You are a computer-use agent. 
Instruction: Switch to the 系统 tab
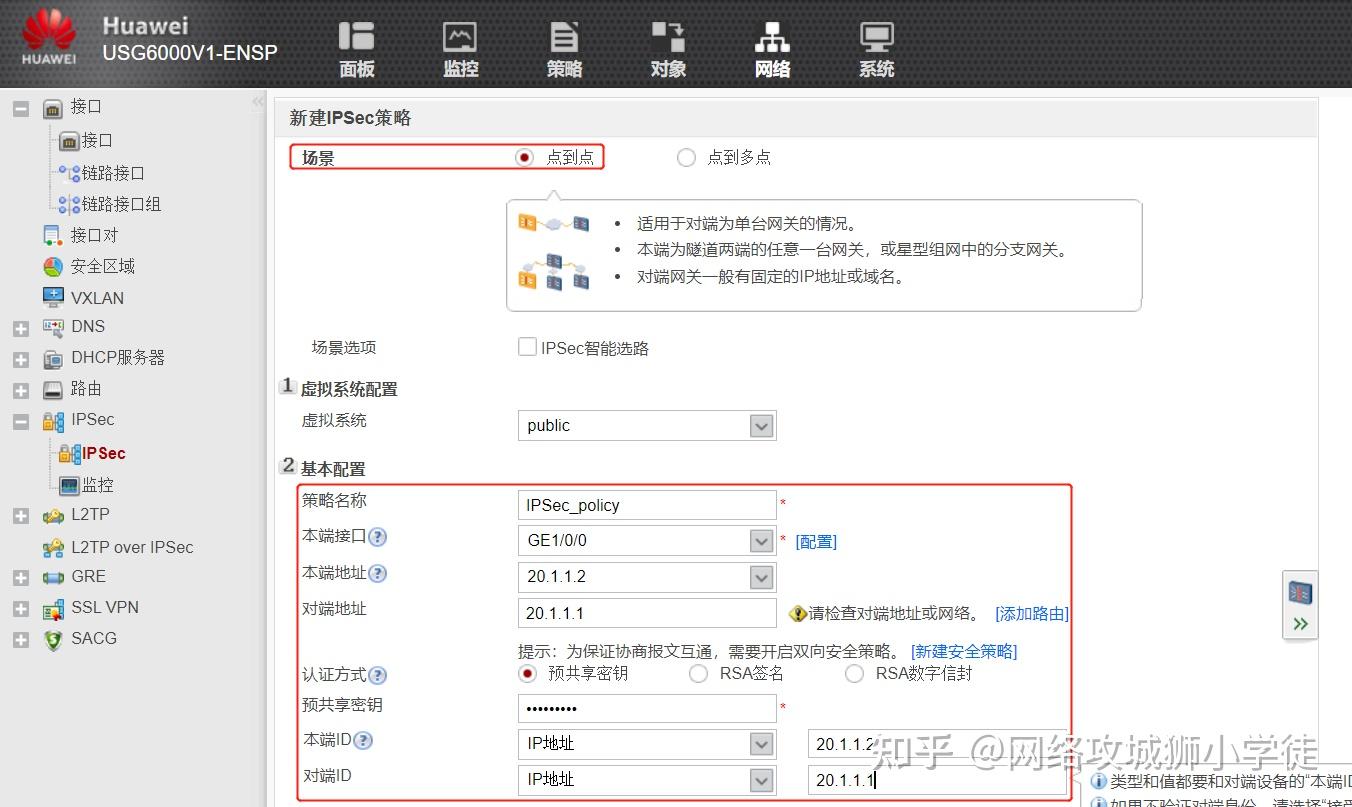click(x=876, y=48)
